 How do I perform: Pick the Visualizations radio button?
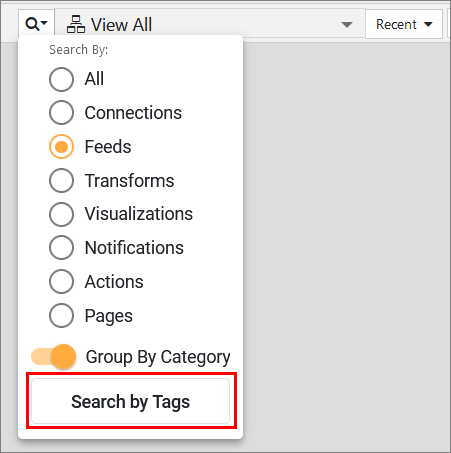click(x=61, y=214)
